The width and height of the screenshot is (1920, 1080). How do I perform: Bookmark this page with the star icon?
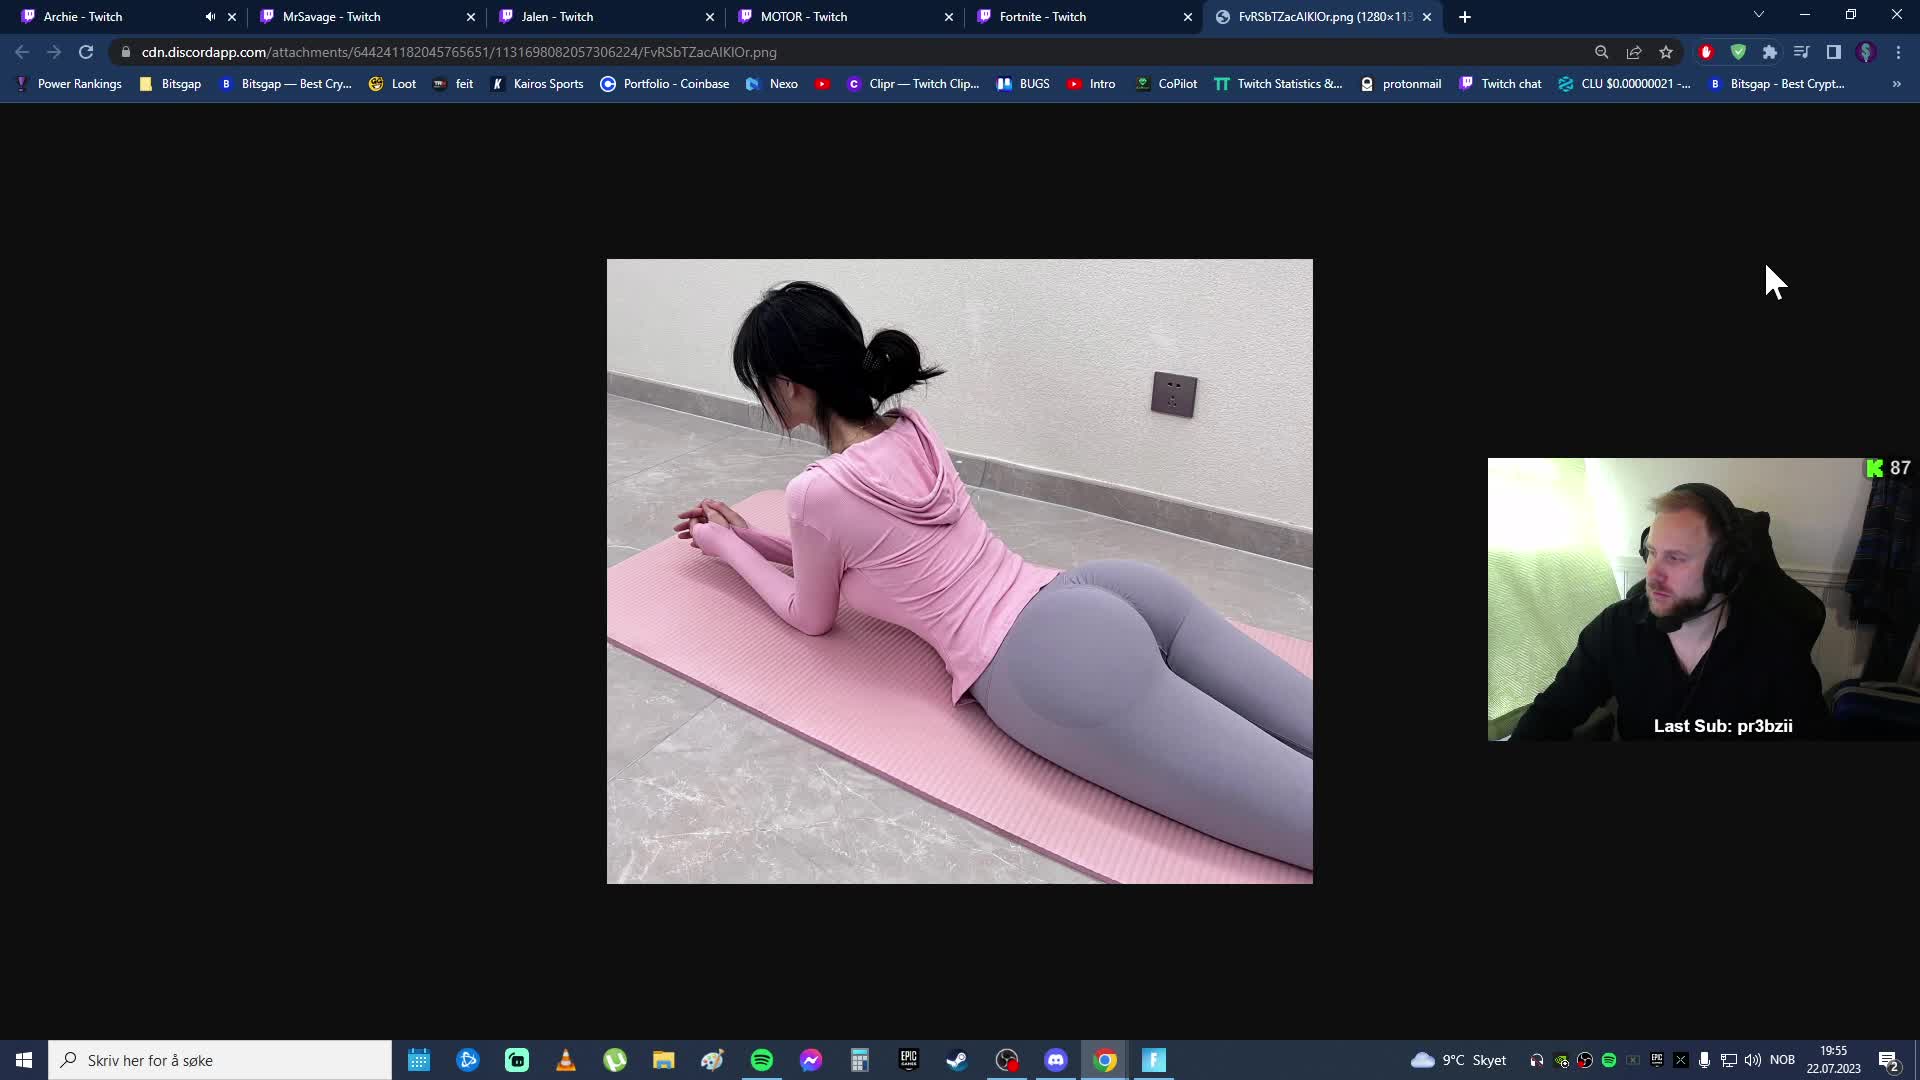(x=1666, y=52)
